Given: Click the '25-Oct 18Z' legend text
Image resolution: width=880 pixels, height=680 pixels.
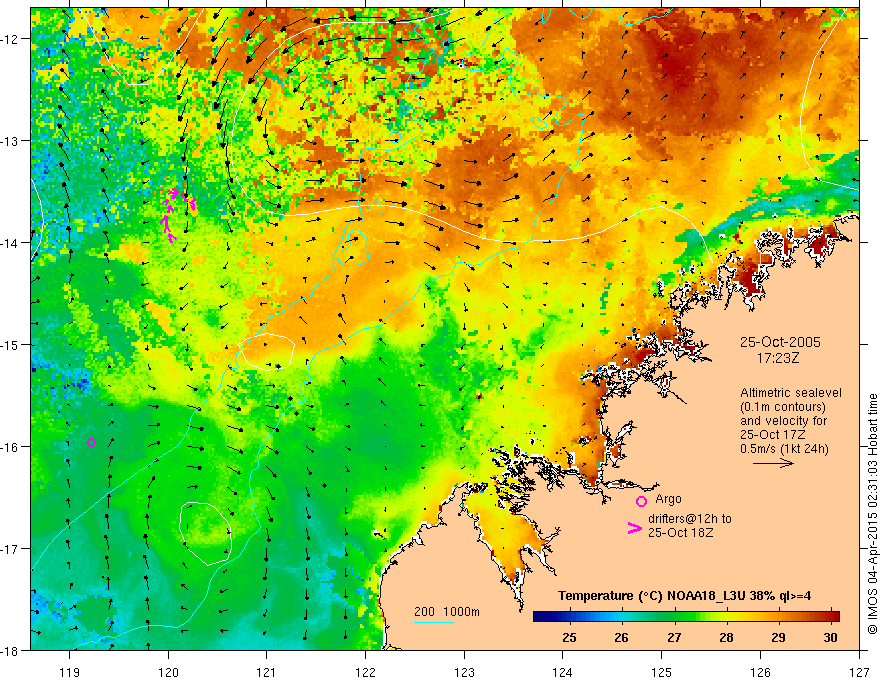Looking at the screenshot, I should (681, 532).
